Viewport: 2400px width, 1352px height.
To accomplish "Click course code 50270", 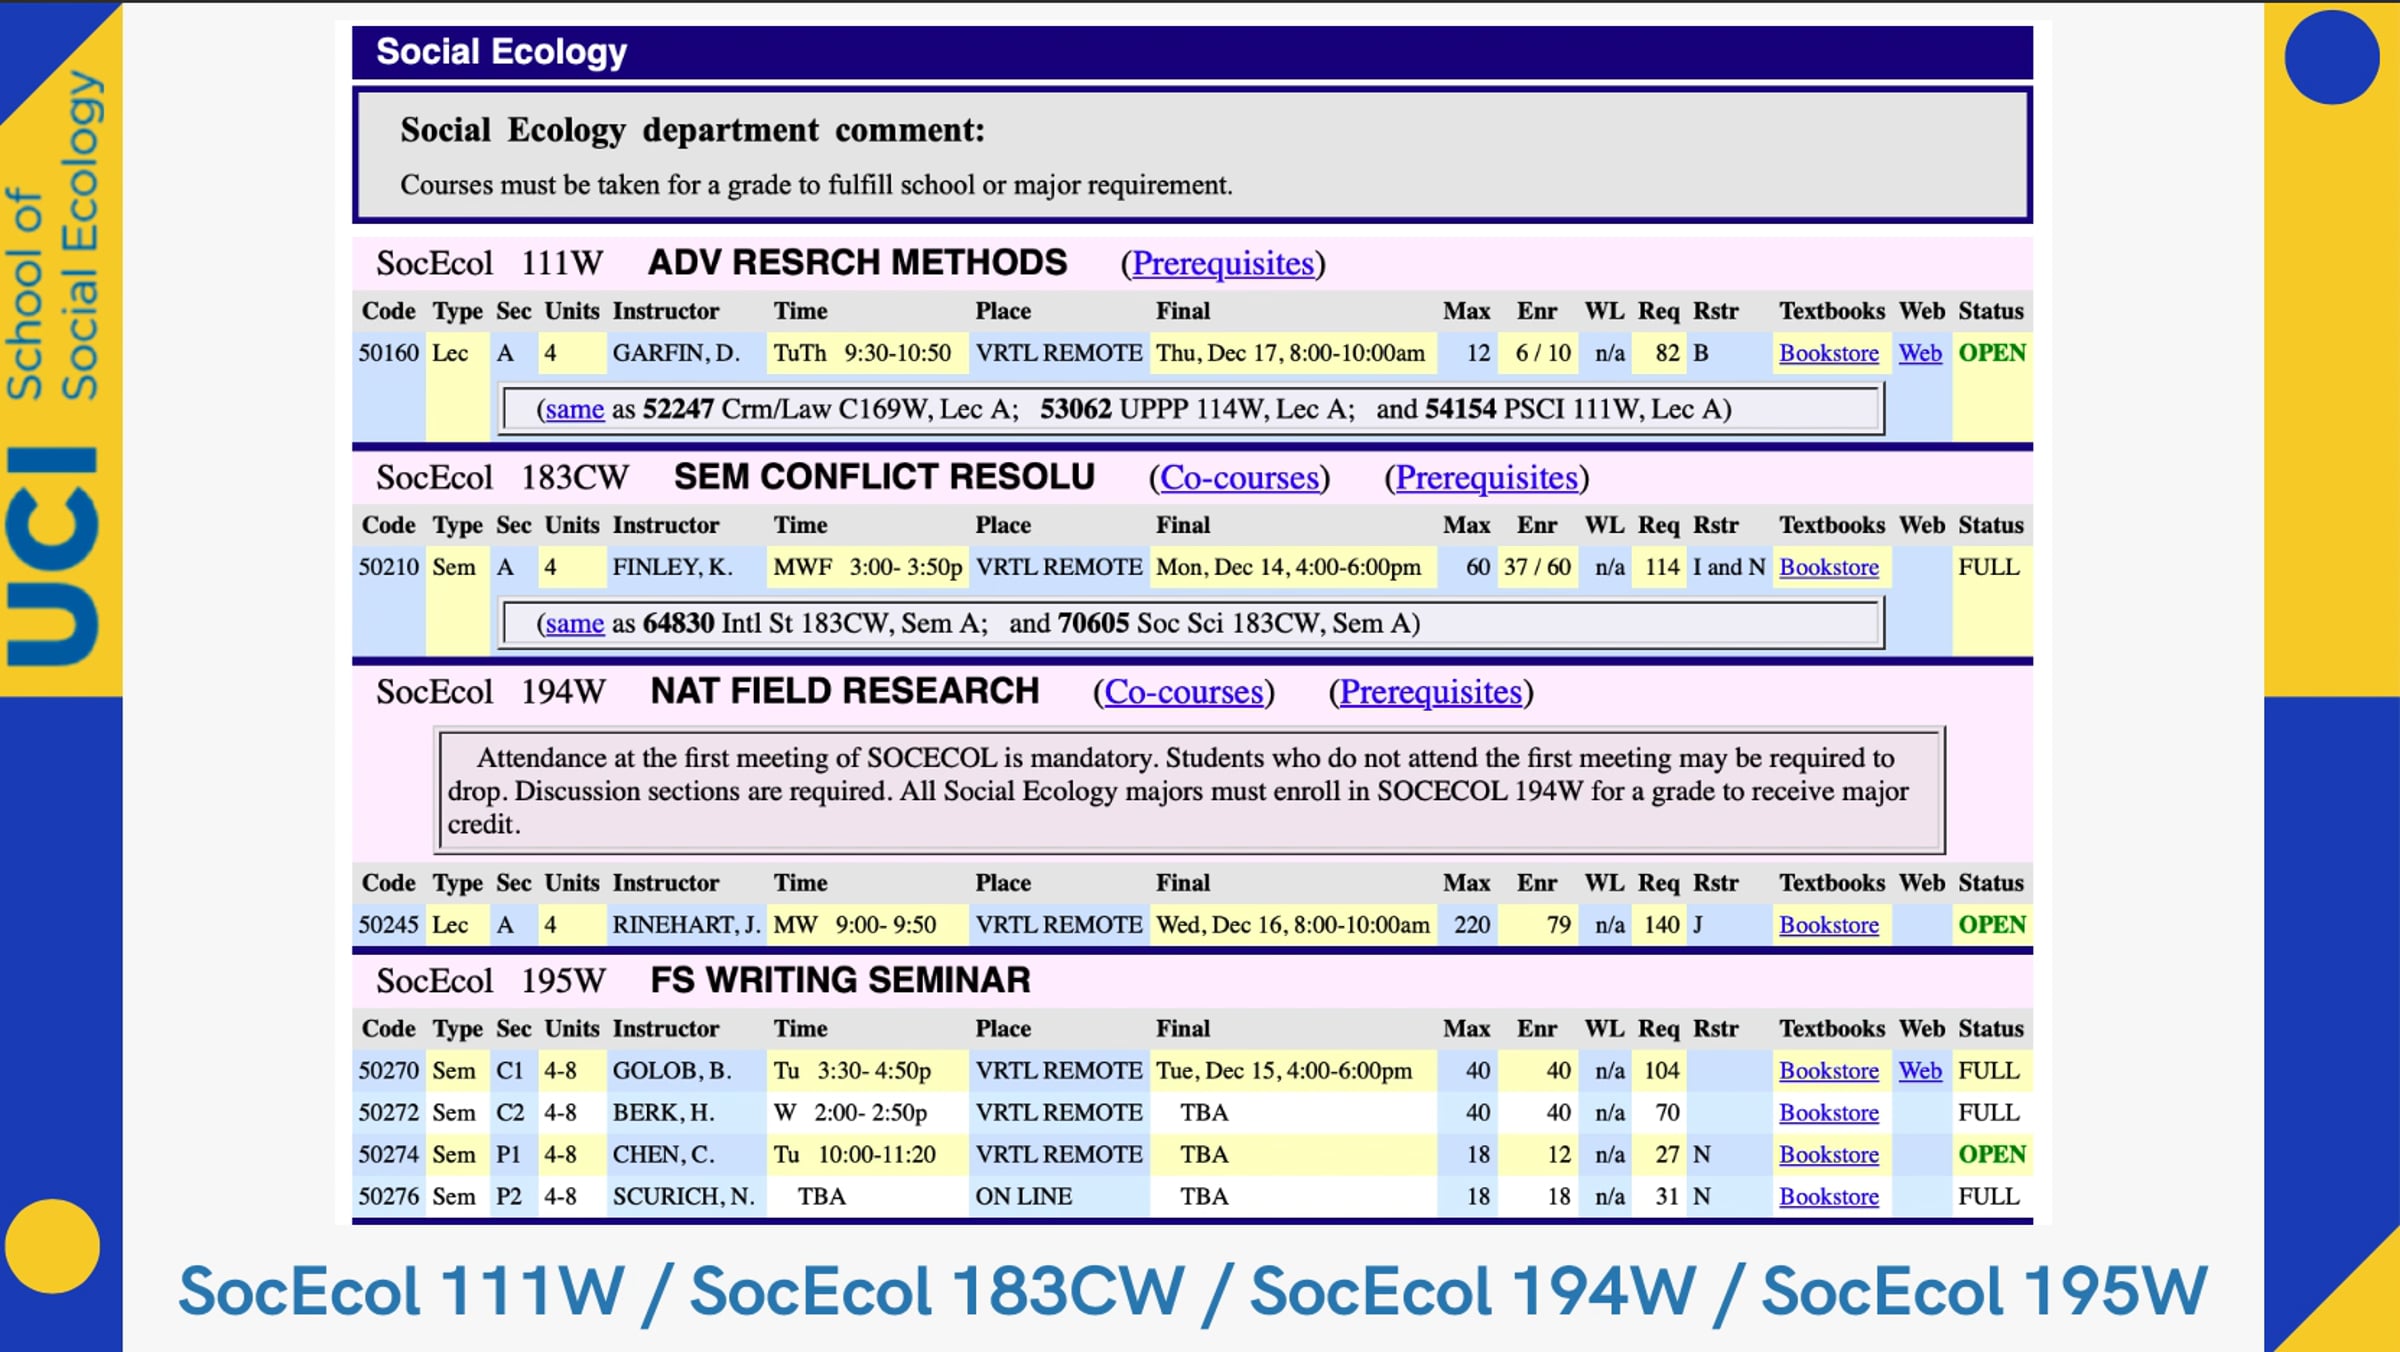I will (x=388, y=1071).
